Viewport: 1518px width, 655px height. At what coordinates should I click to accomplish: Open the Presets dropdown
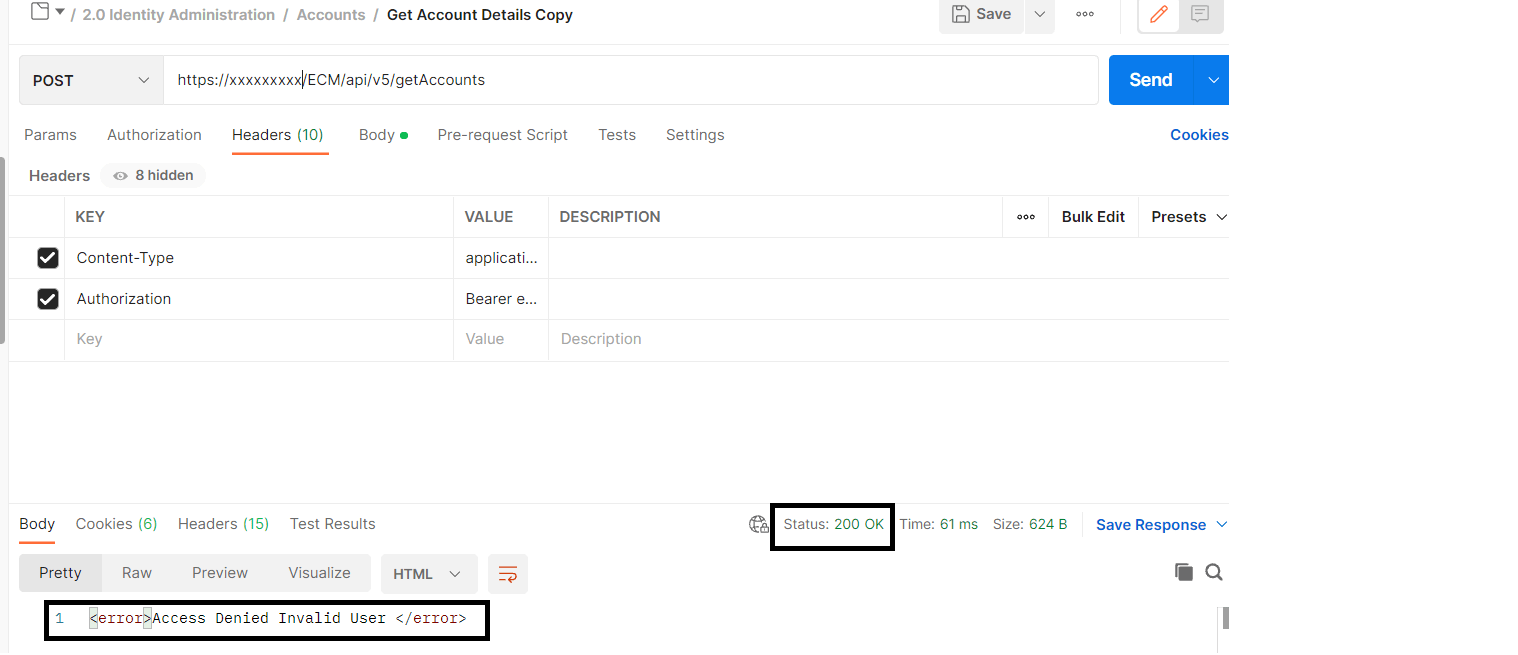(x=1188, y=217)
